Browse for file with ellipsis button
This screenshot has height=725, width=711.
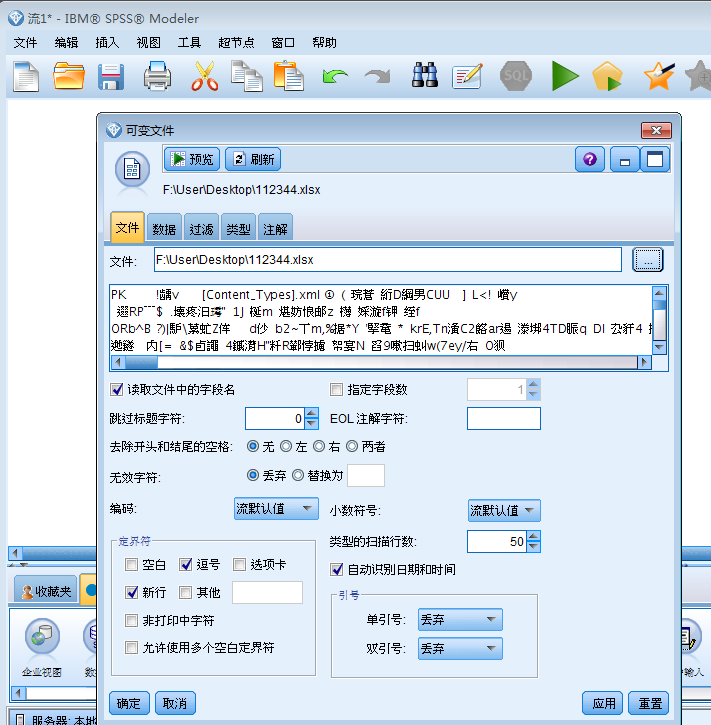(648, 260)
